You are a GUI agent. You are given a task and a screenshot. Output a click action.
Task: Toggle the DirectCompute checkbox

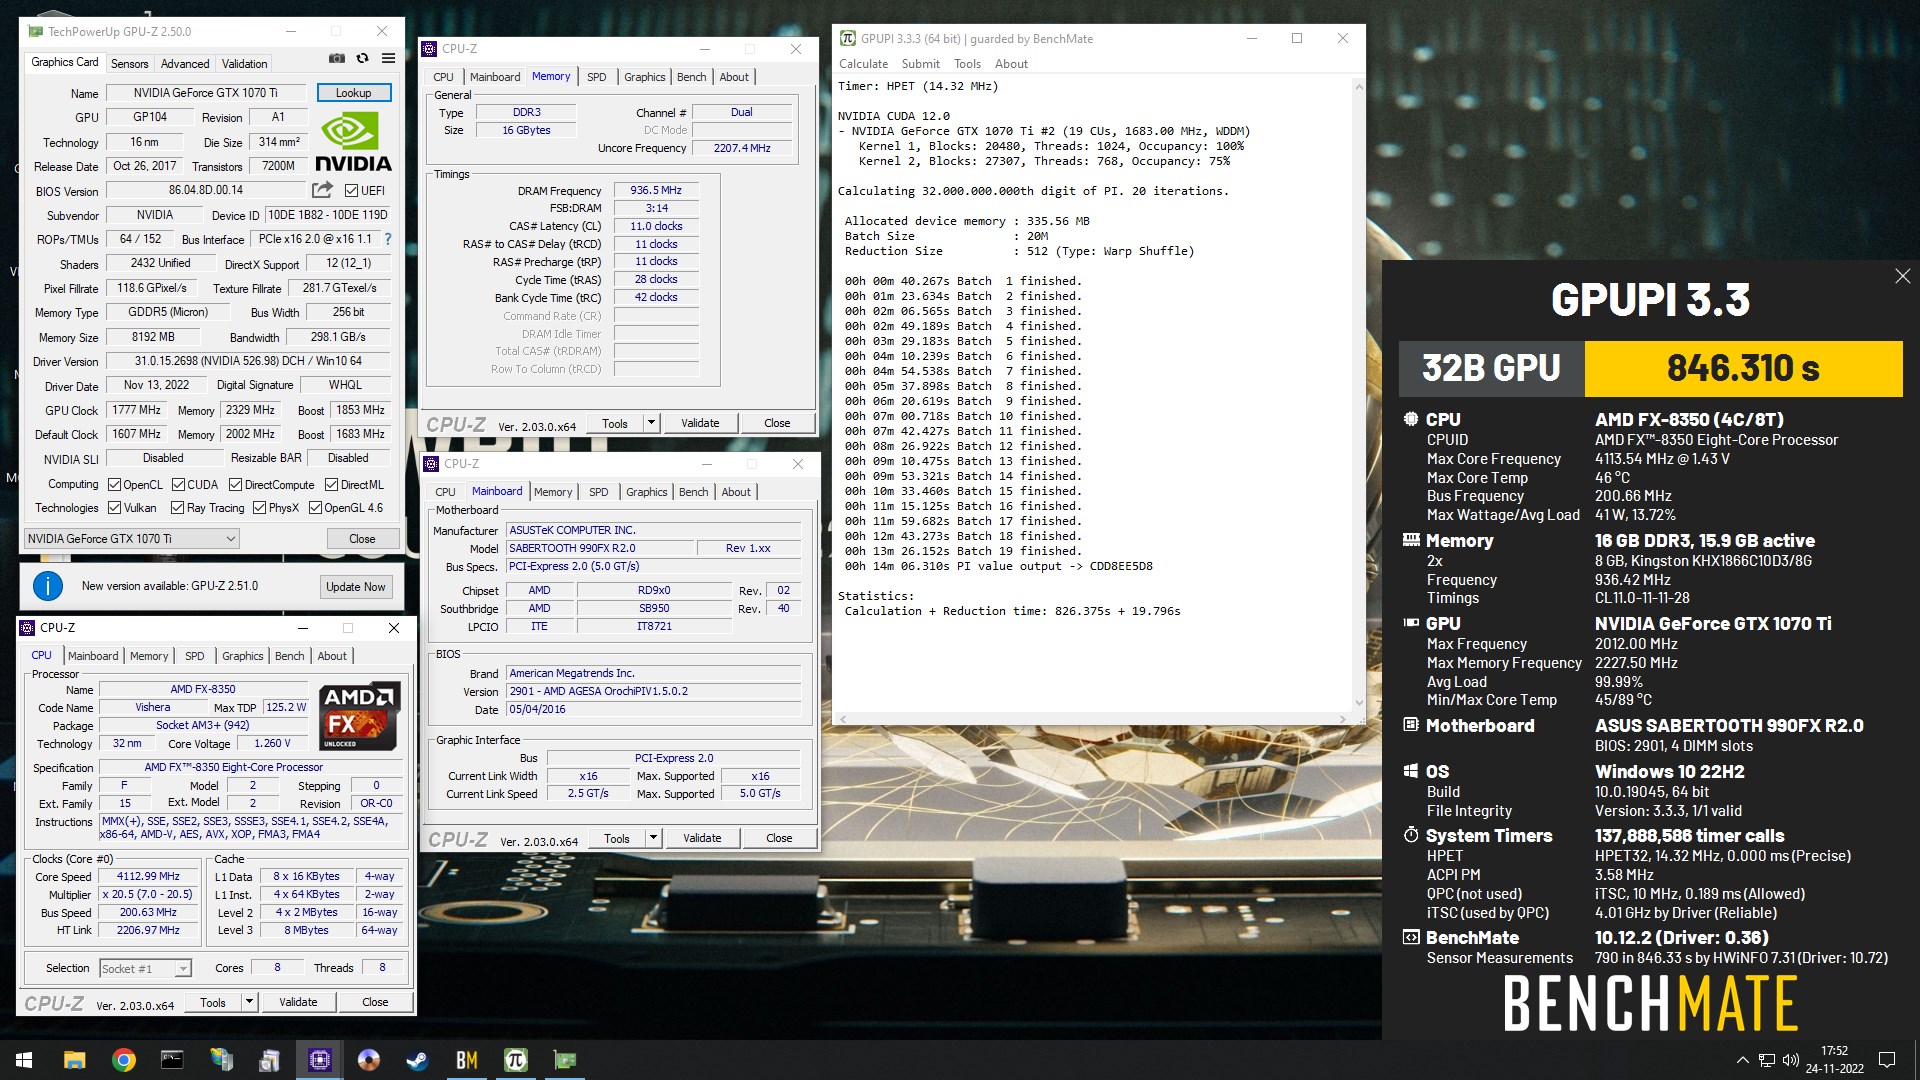coord(236,484)
